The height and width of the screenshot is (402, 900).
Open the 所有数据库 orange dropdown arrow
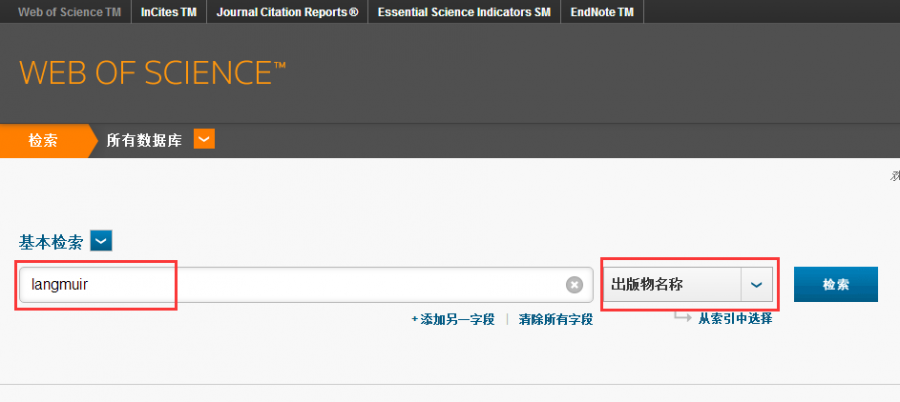pyautogui.click(x=204, y=139)
